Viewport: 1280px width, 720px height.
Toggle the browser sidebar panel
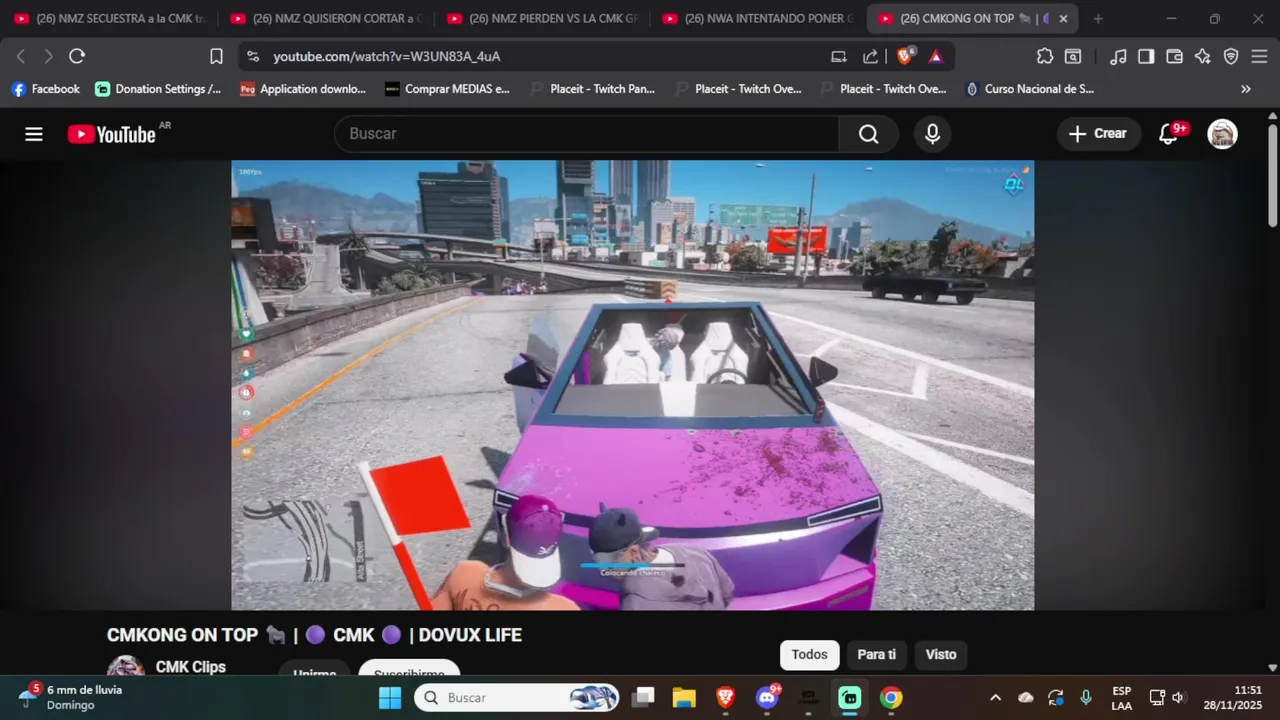1146,56
